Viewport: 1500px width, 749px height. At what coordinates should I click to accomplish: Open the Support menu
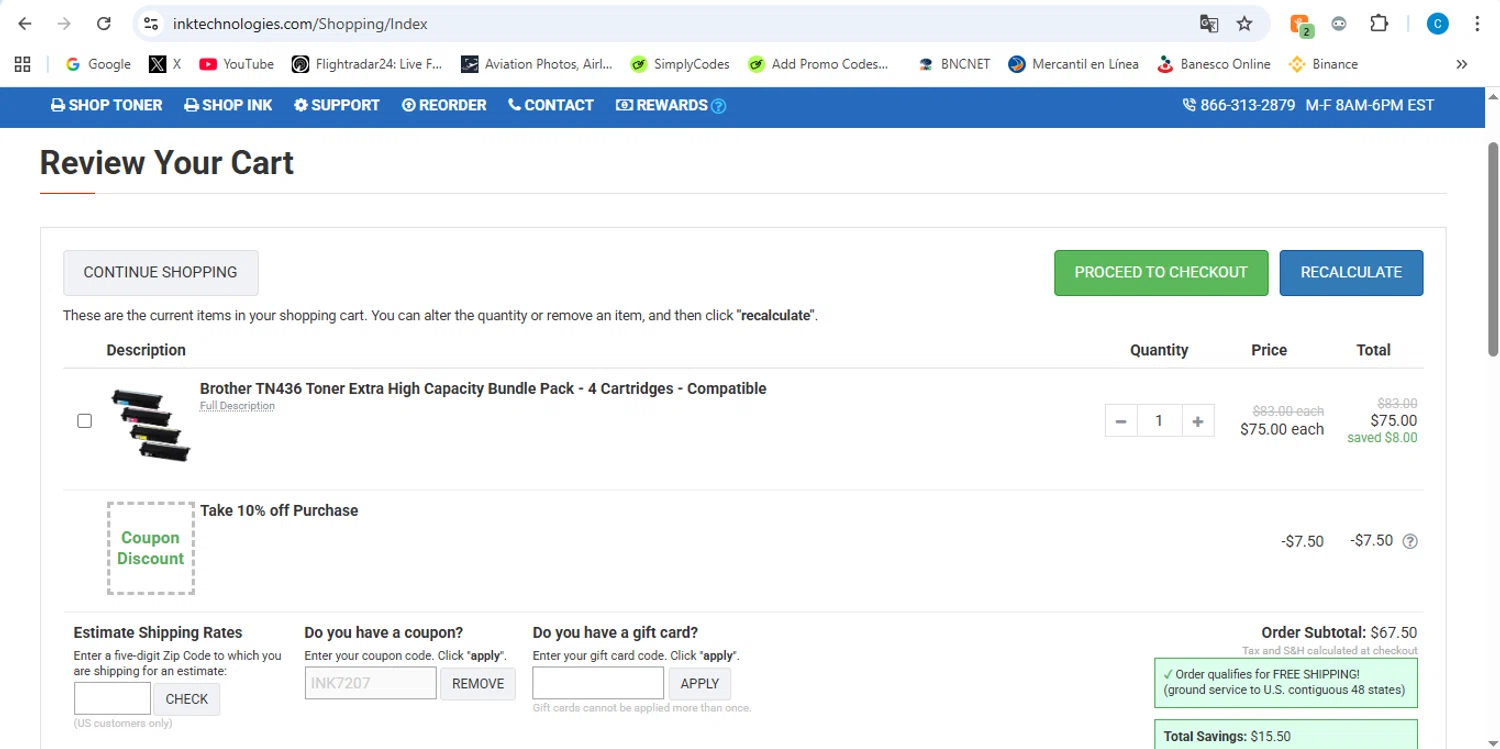[336, 105]
